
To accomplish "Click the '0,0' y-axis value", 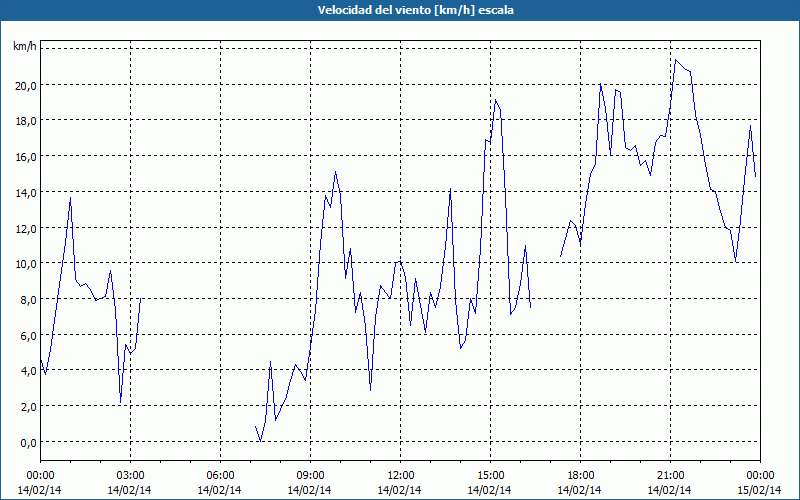I will (30, 443).
